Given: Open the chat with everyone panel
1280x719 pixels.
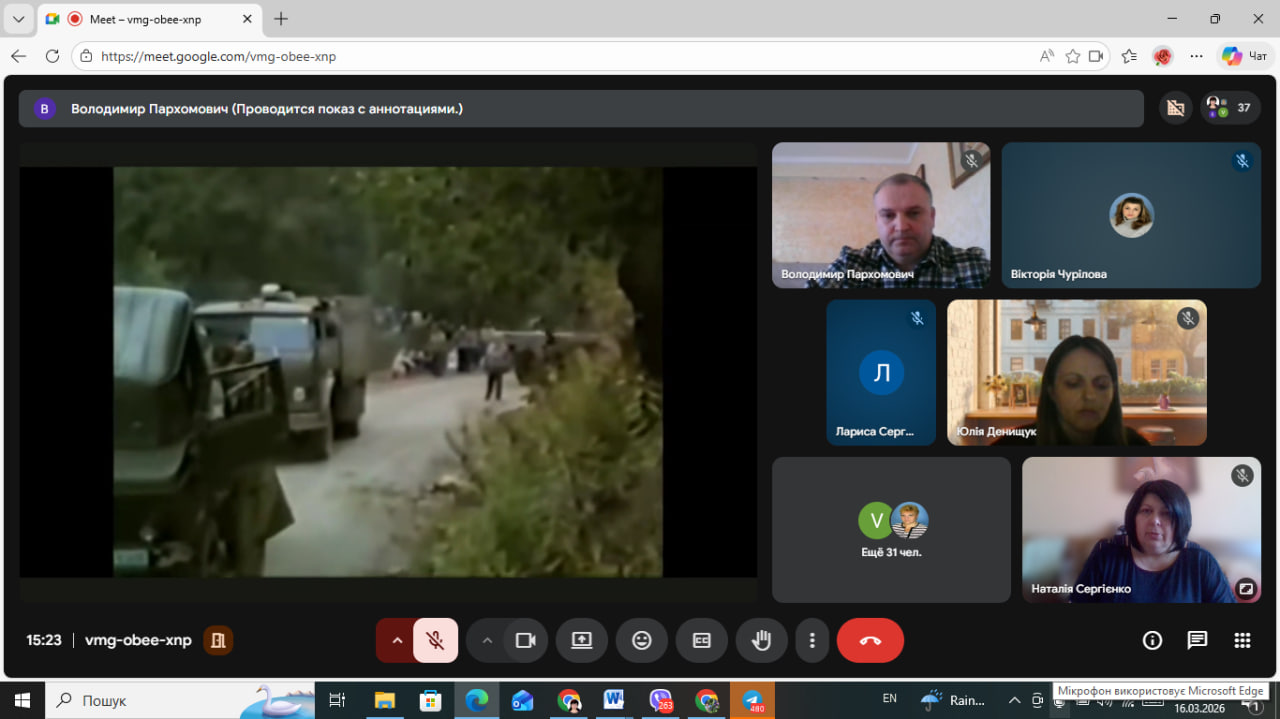Looking at the screenshot, I should click(1197, 641).
